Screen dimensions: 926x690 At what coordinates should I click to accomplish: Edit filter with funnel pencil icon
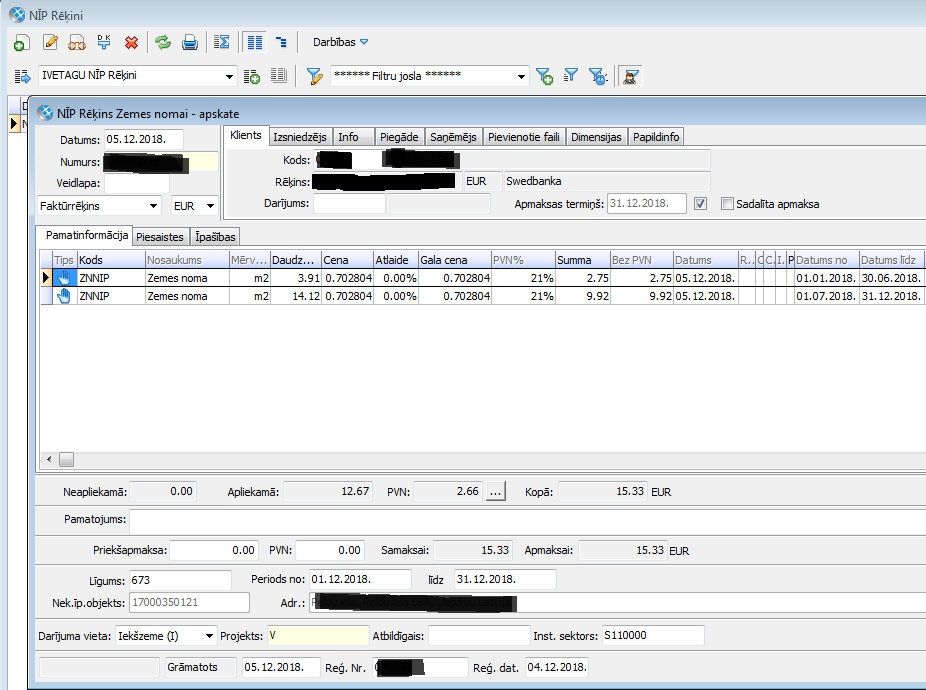click(314, 76)
